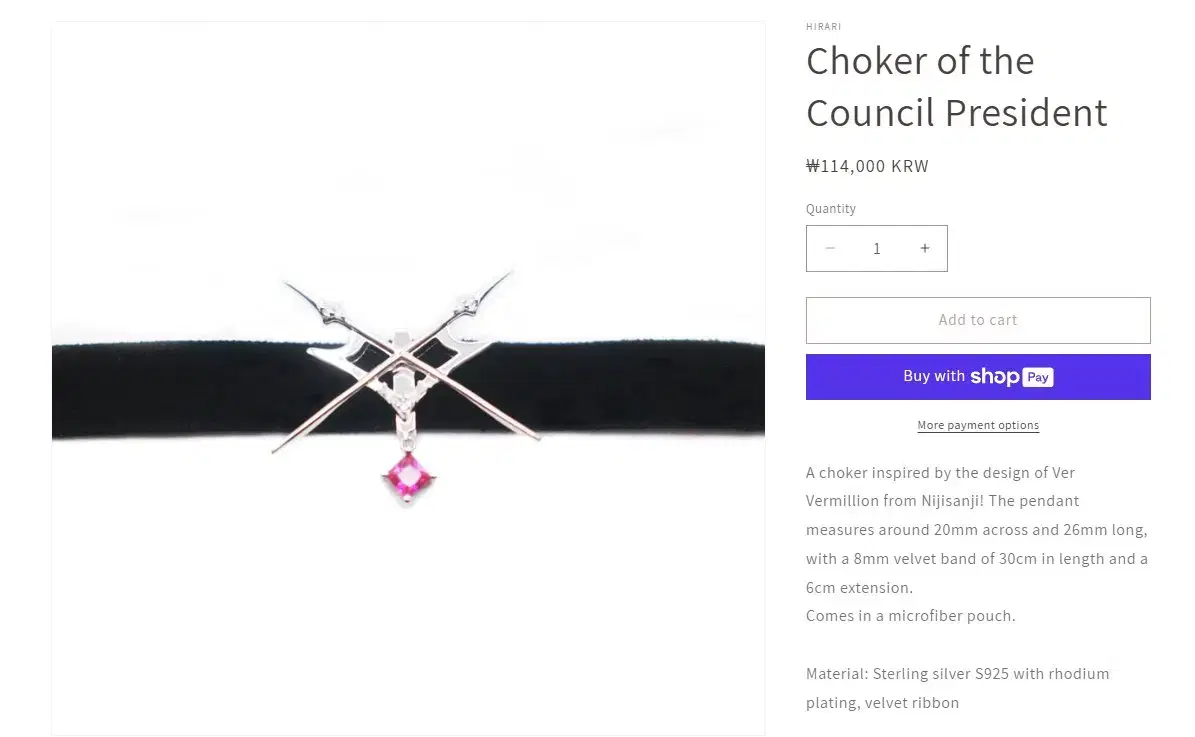Click the HIRARI vendor label
The height and width of the screenshot is (737, 1195).
pyautogui.click(x=823, y=27)
